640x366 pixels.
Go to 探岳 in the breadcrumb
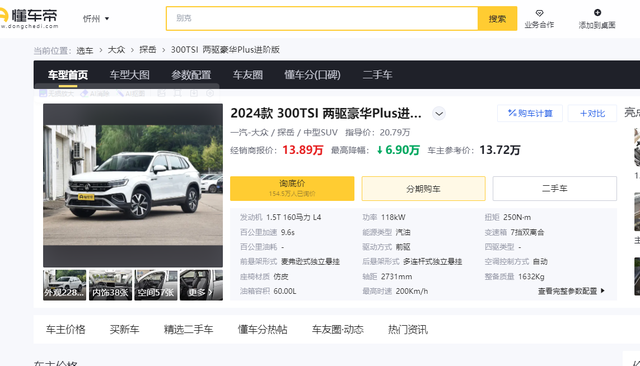148,50
